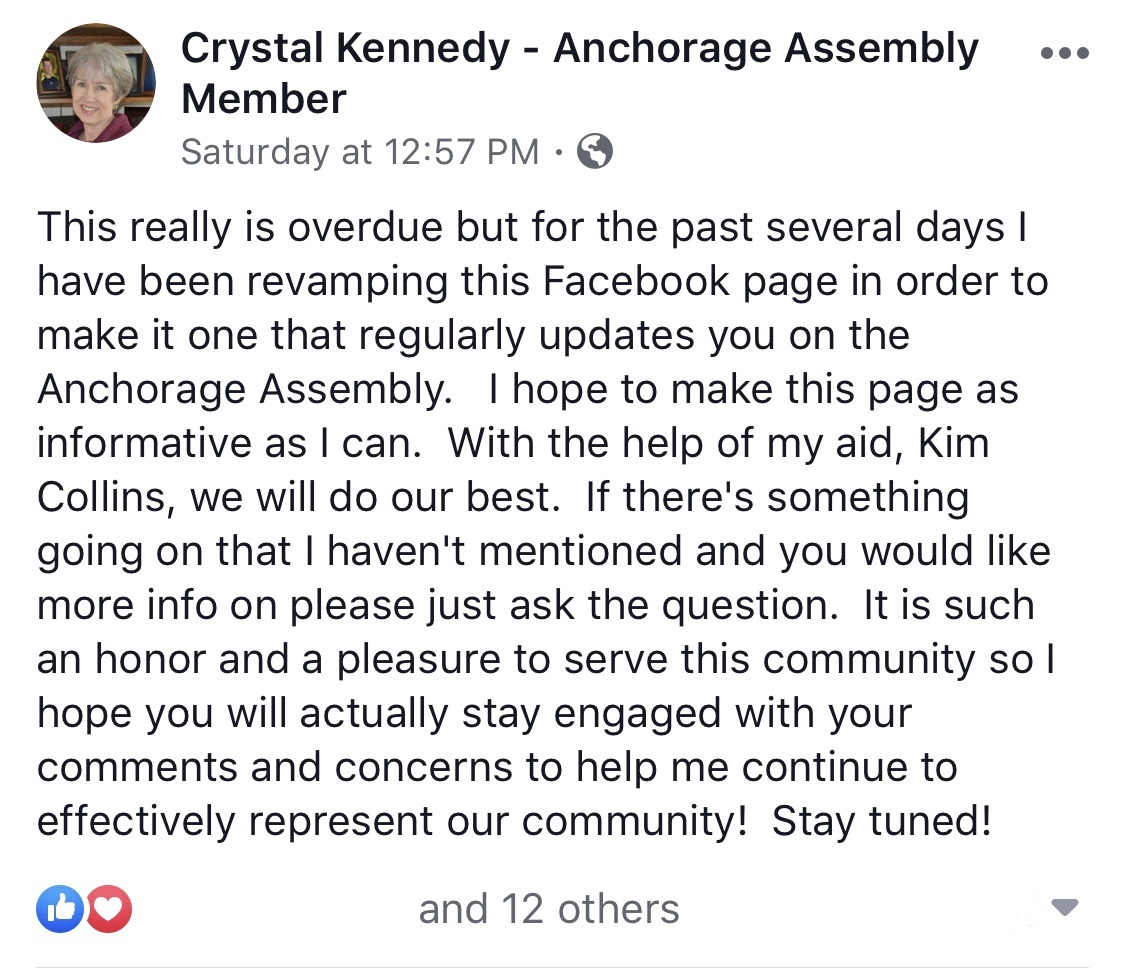Viewport: 1125px width, 977px height.
Task: Click the word "Facebook" in the post body
Action: (636, 280)
